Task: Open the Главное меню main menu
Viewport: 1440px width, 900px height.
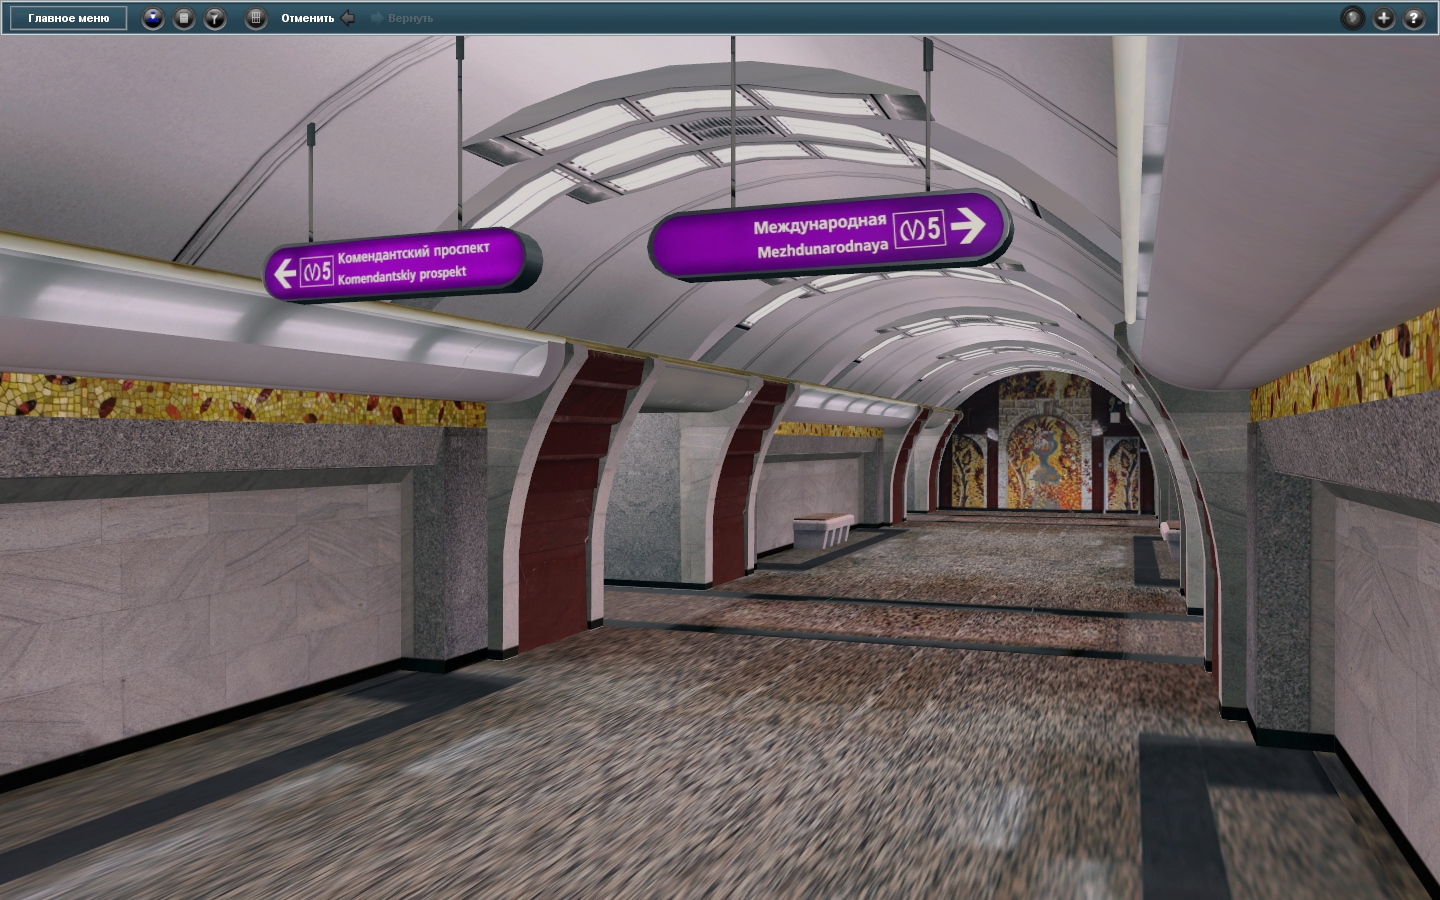Action: (69, 18)
